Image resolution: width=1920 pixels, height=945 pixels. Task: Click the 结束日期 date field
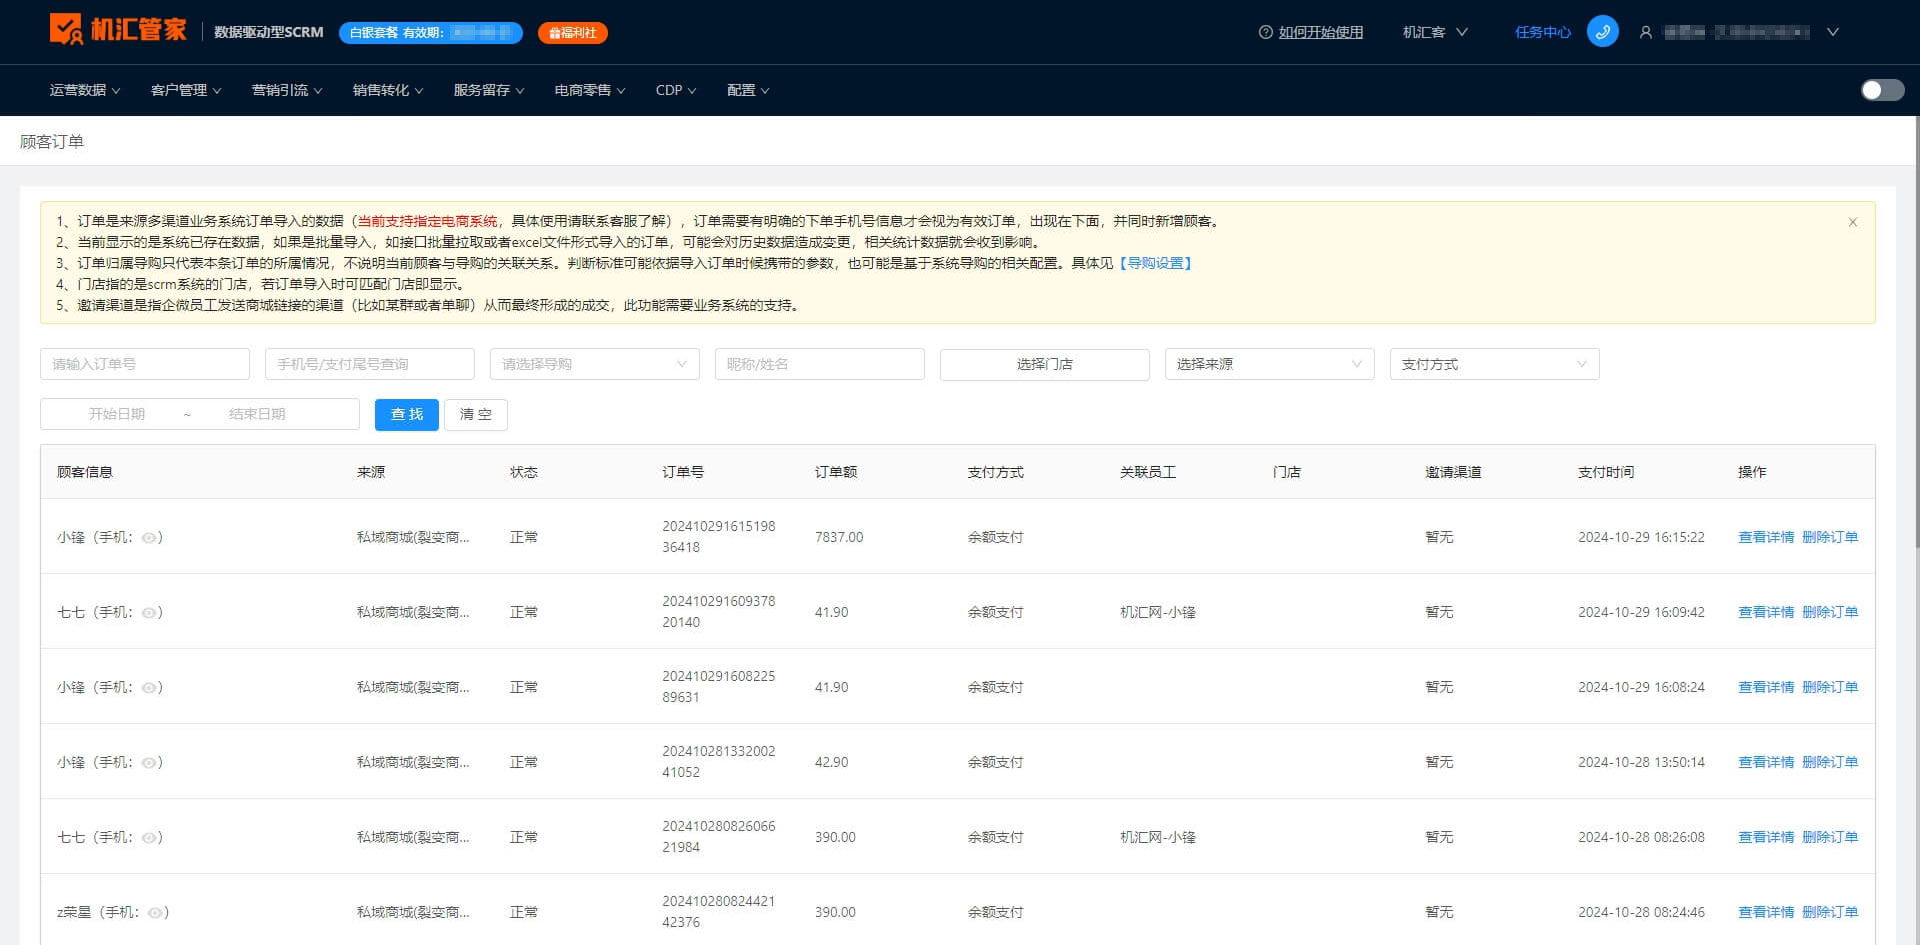(257, 414)
